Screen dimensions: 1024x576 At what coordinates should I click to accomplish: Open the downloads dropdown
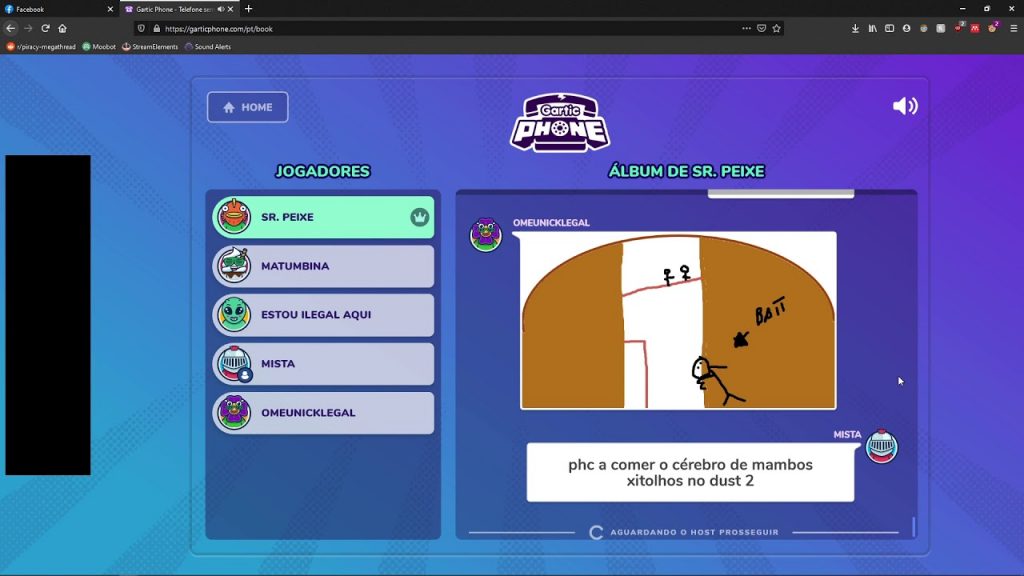(x=855, y=28)
